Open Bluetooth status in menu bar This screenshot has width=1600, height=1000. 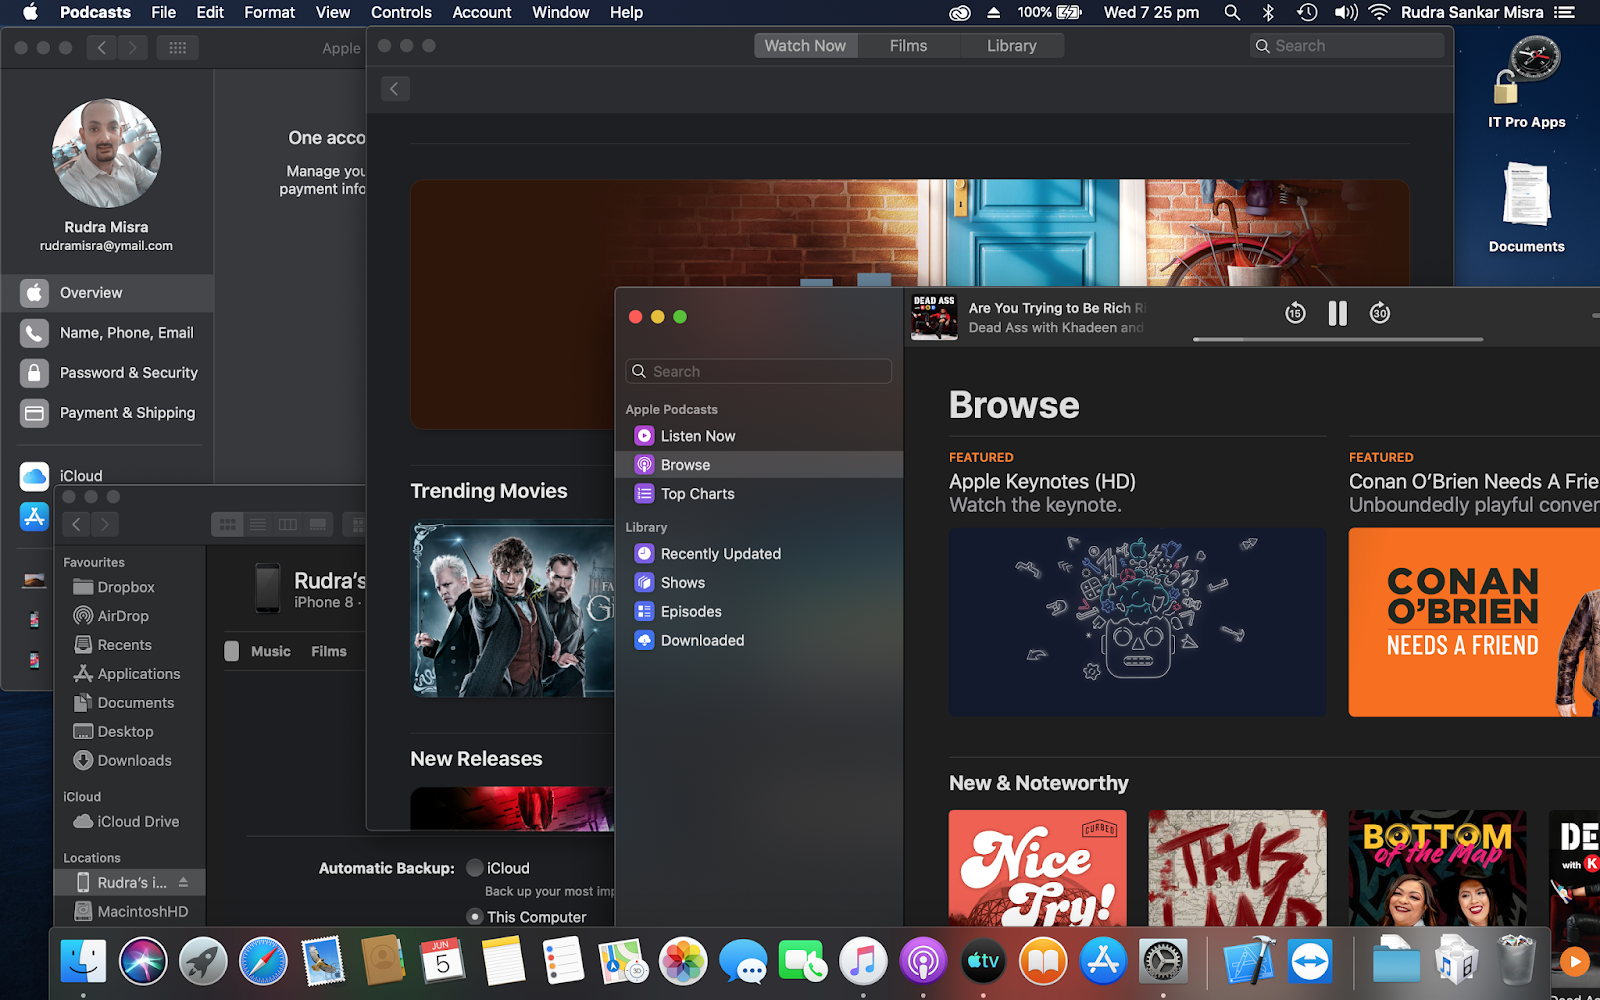pos(1268,12)
